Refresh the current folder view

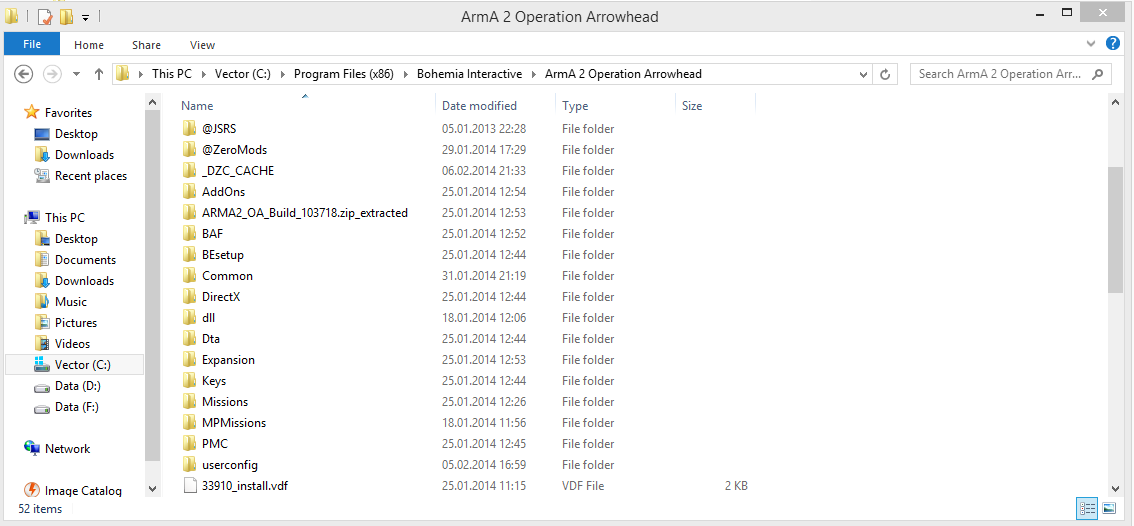(885, 74)
